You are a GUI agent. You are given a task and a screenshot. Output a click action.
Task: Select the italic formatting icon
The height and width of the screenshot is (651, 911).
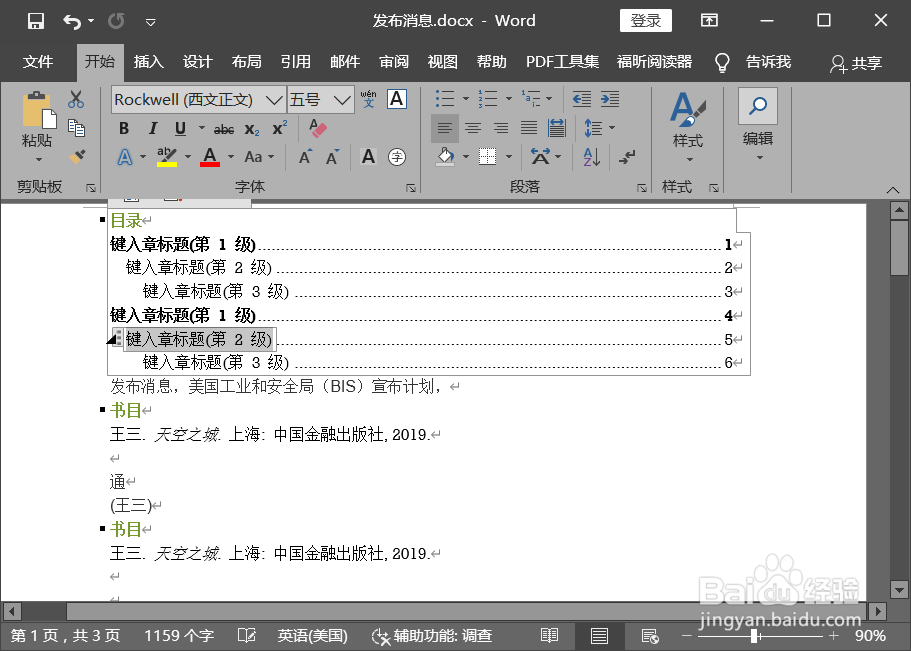[152, 128]
